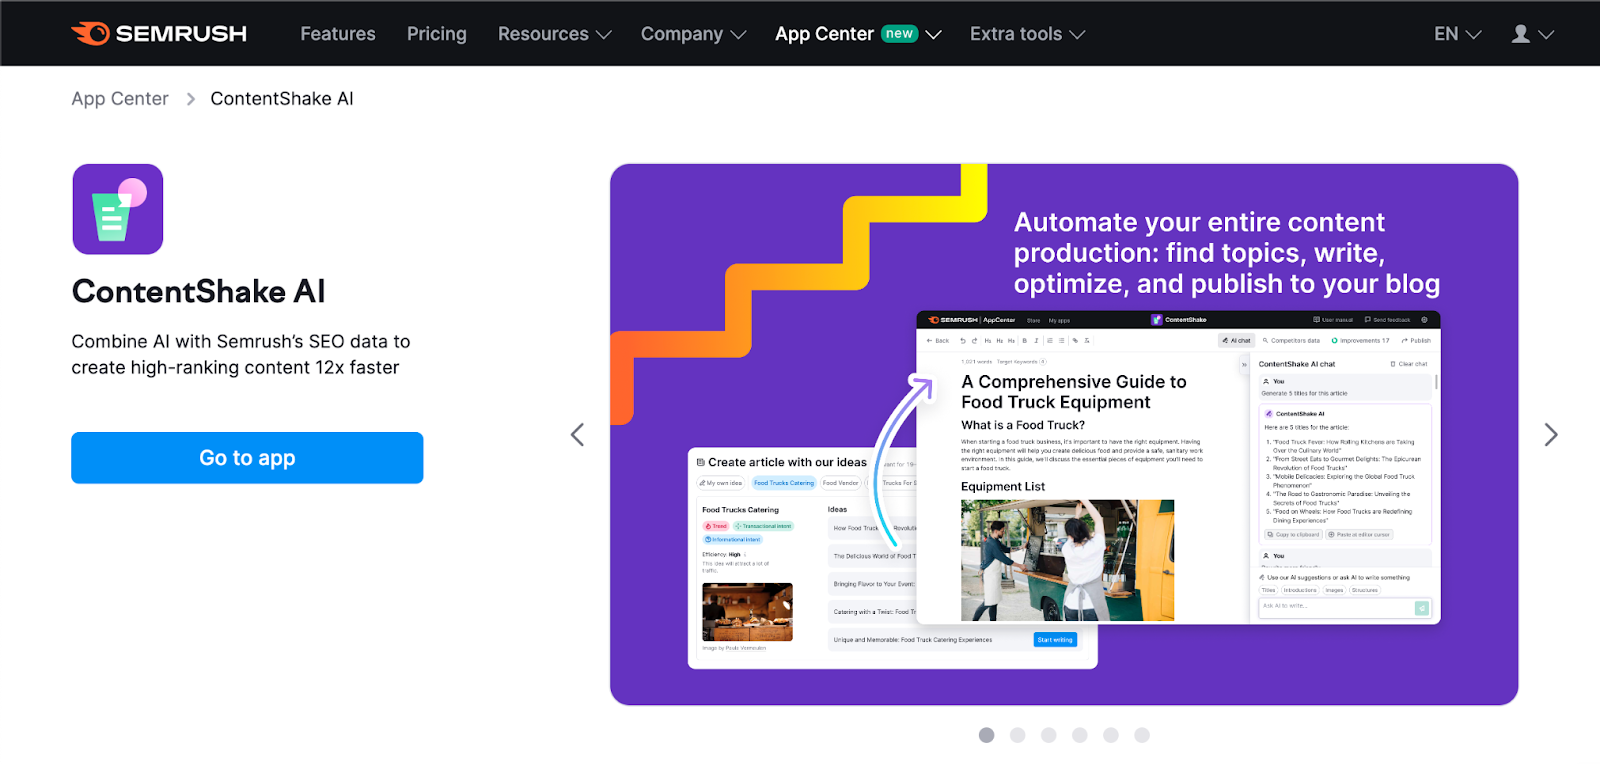Click the large ContentShake AI heading
Viewport: 1600px width, 764px height.
click(198, 292)
